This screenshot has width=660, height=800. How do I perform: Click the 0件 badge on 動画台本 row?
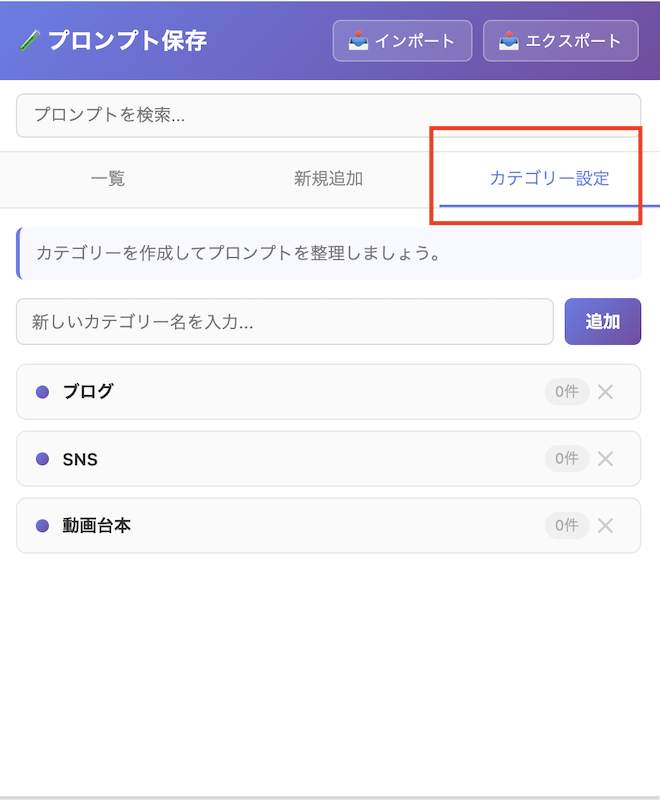[x=567, y=526]
